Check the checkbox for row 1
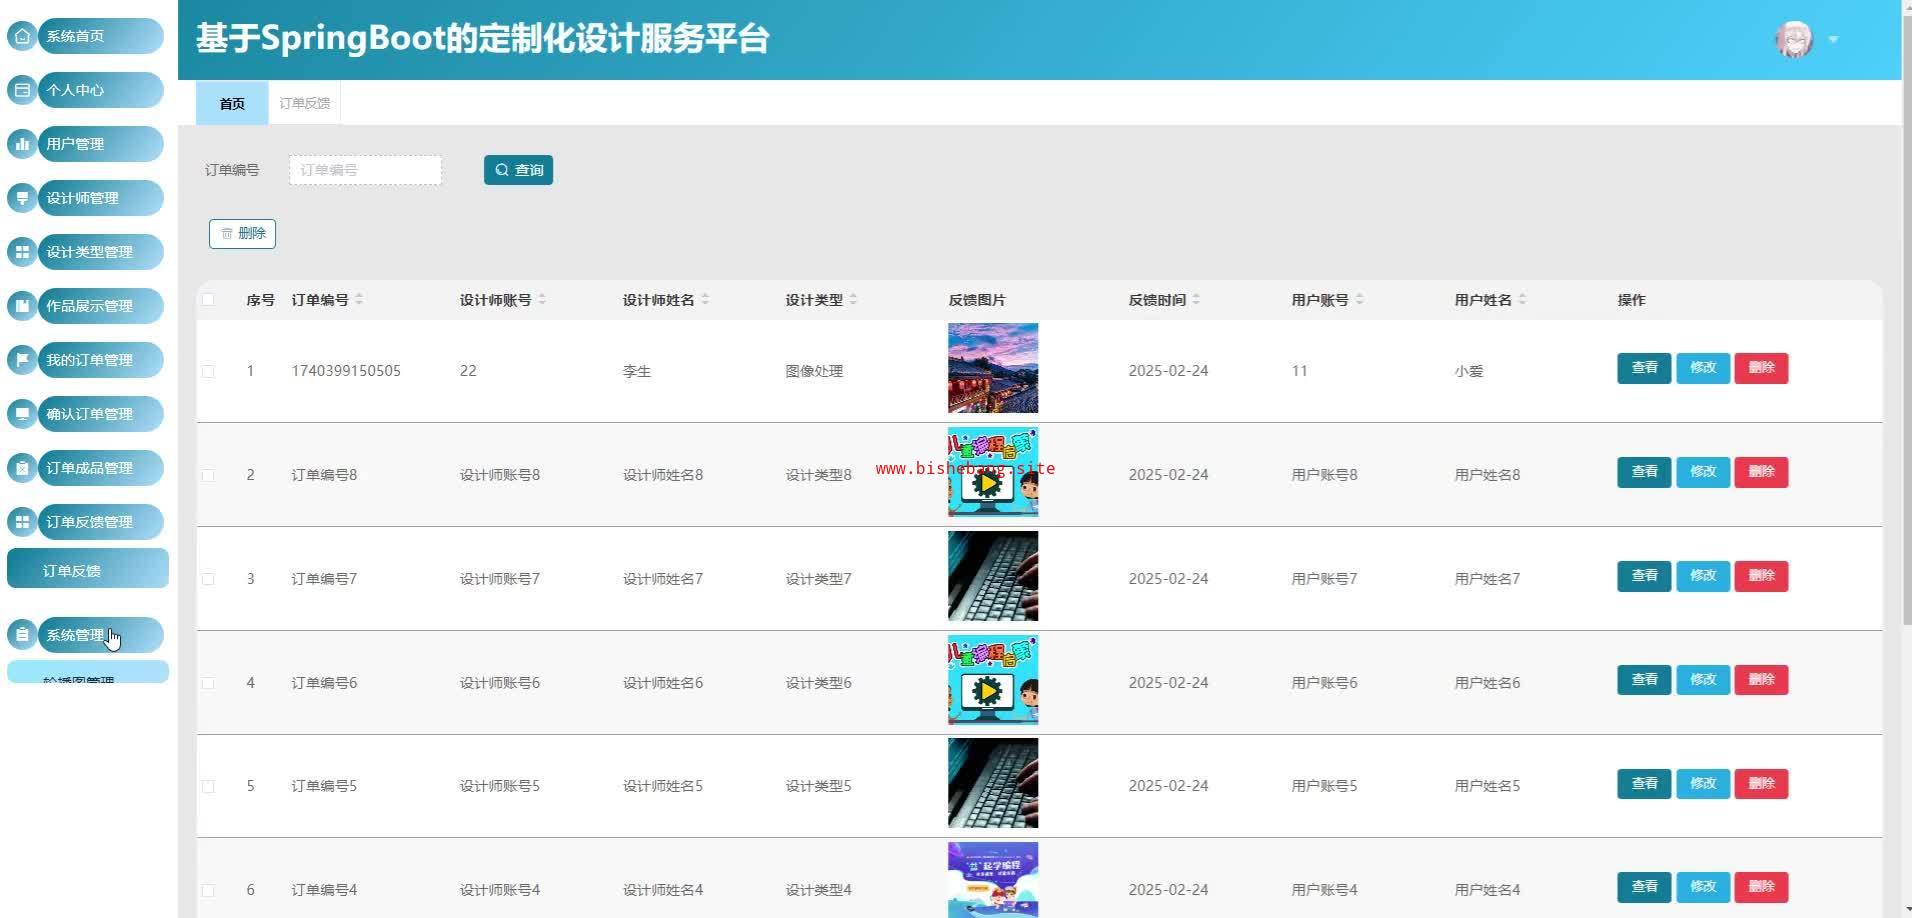This screenshot has height=918, width=1912. pyautogui.click(x=208, y=371)
